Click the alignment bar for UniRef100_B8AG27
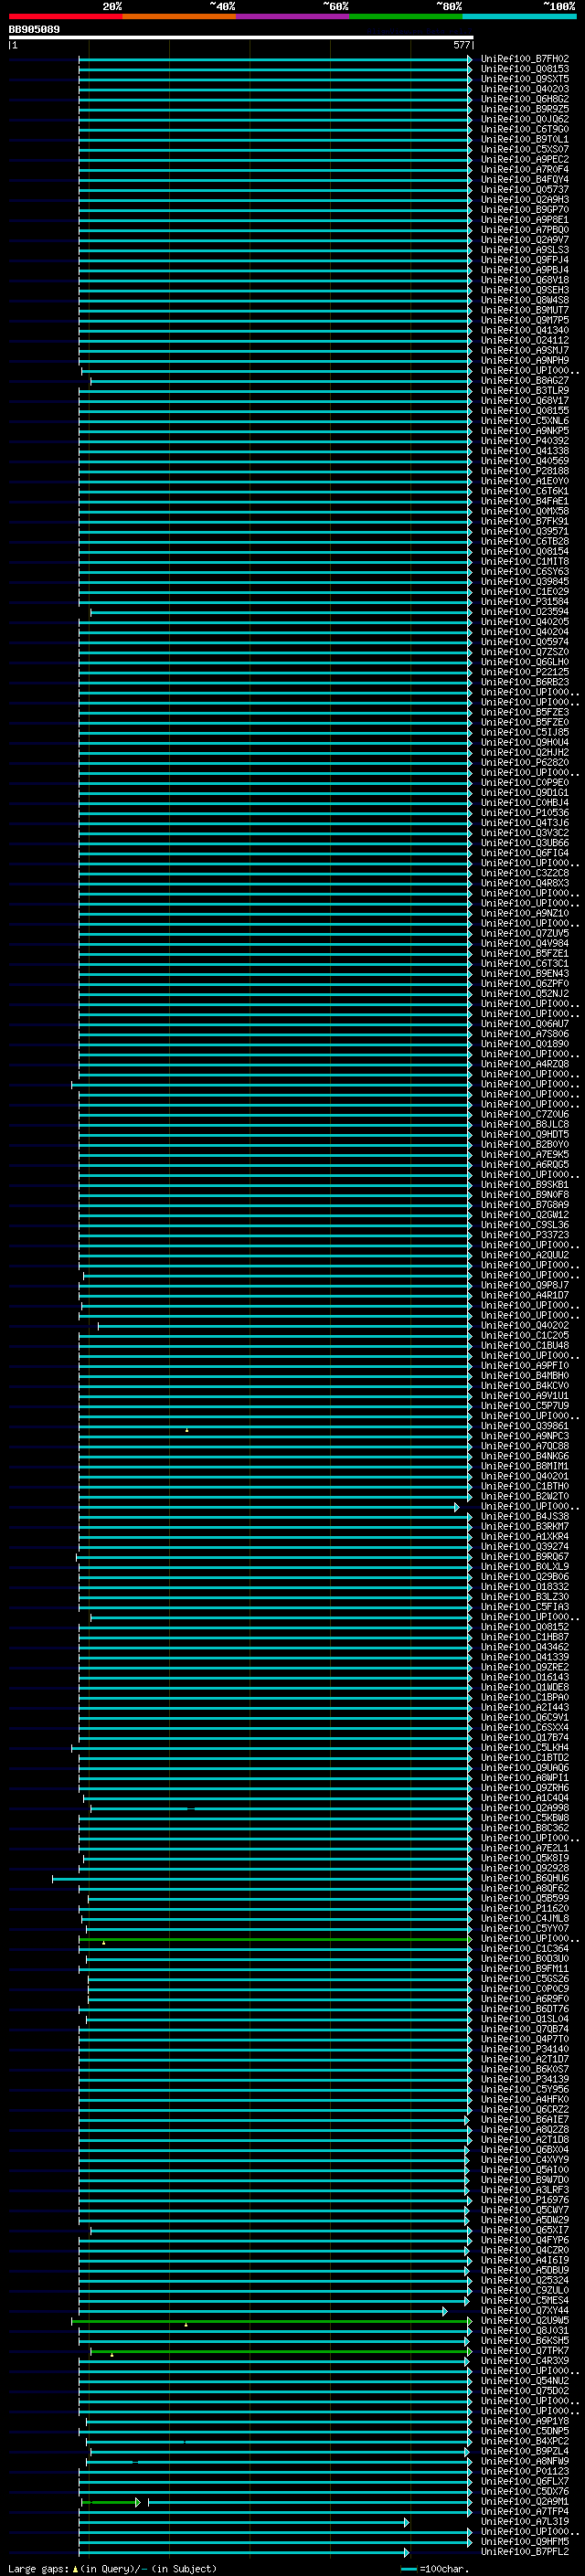 [x=281, y=381]
